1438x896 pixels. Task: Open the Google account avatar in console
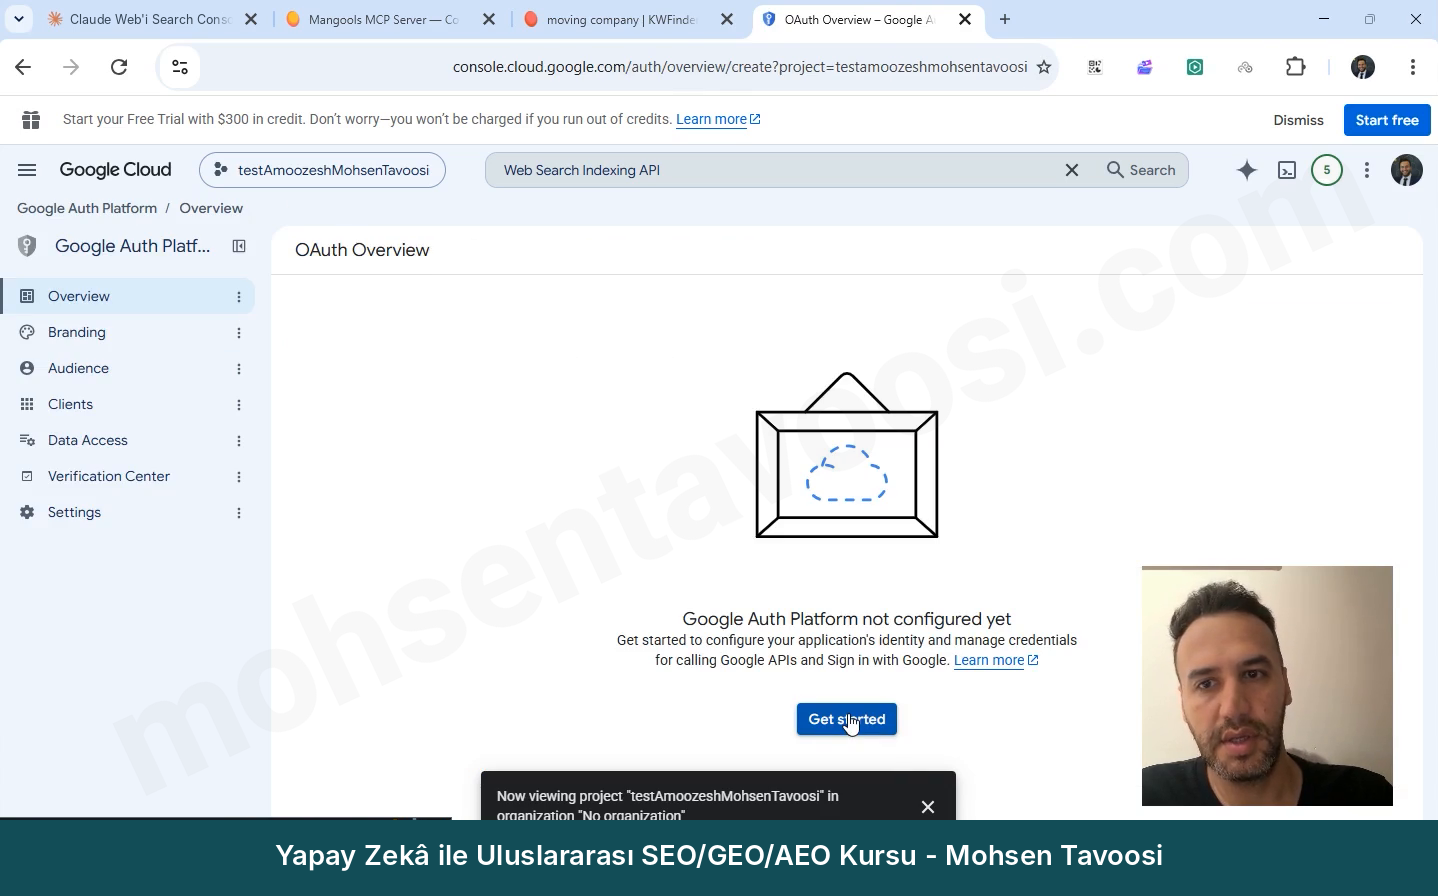click(1407, 170)
